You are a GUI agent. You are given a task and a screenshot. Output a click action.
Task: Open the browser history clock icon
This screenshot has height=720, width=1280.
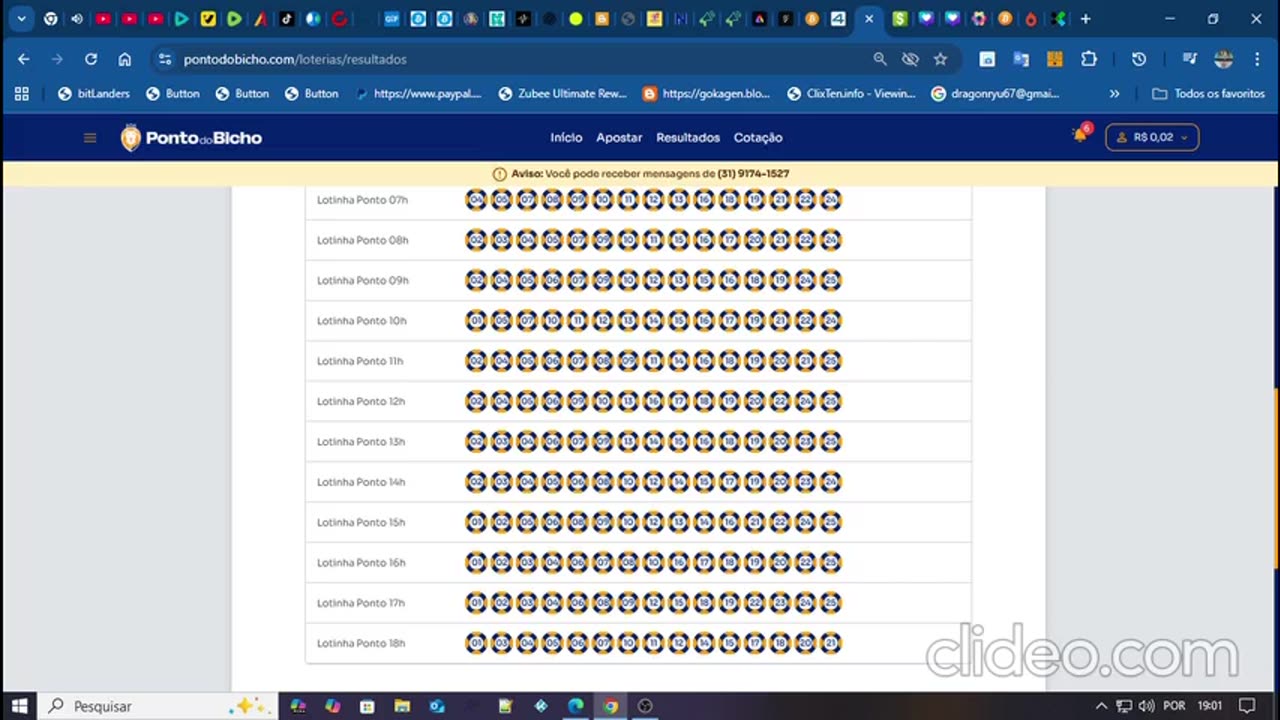click(x=1138, y=59)
